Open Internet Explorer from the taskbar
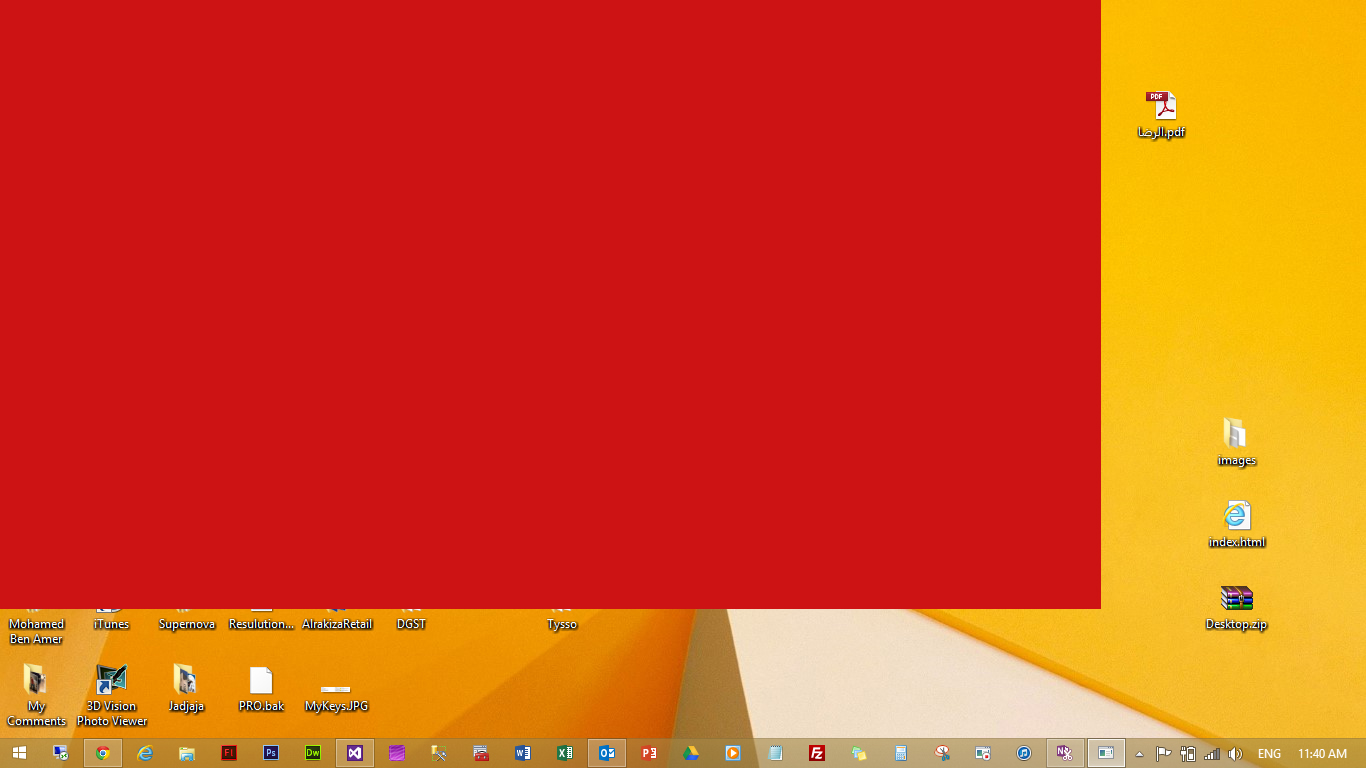Screen dimensions: 1366x768 click(145, 753)
